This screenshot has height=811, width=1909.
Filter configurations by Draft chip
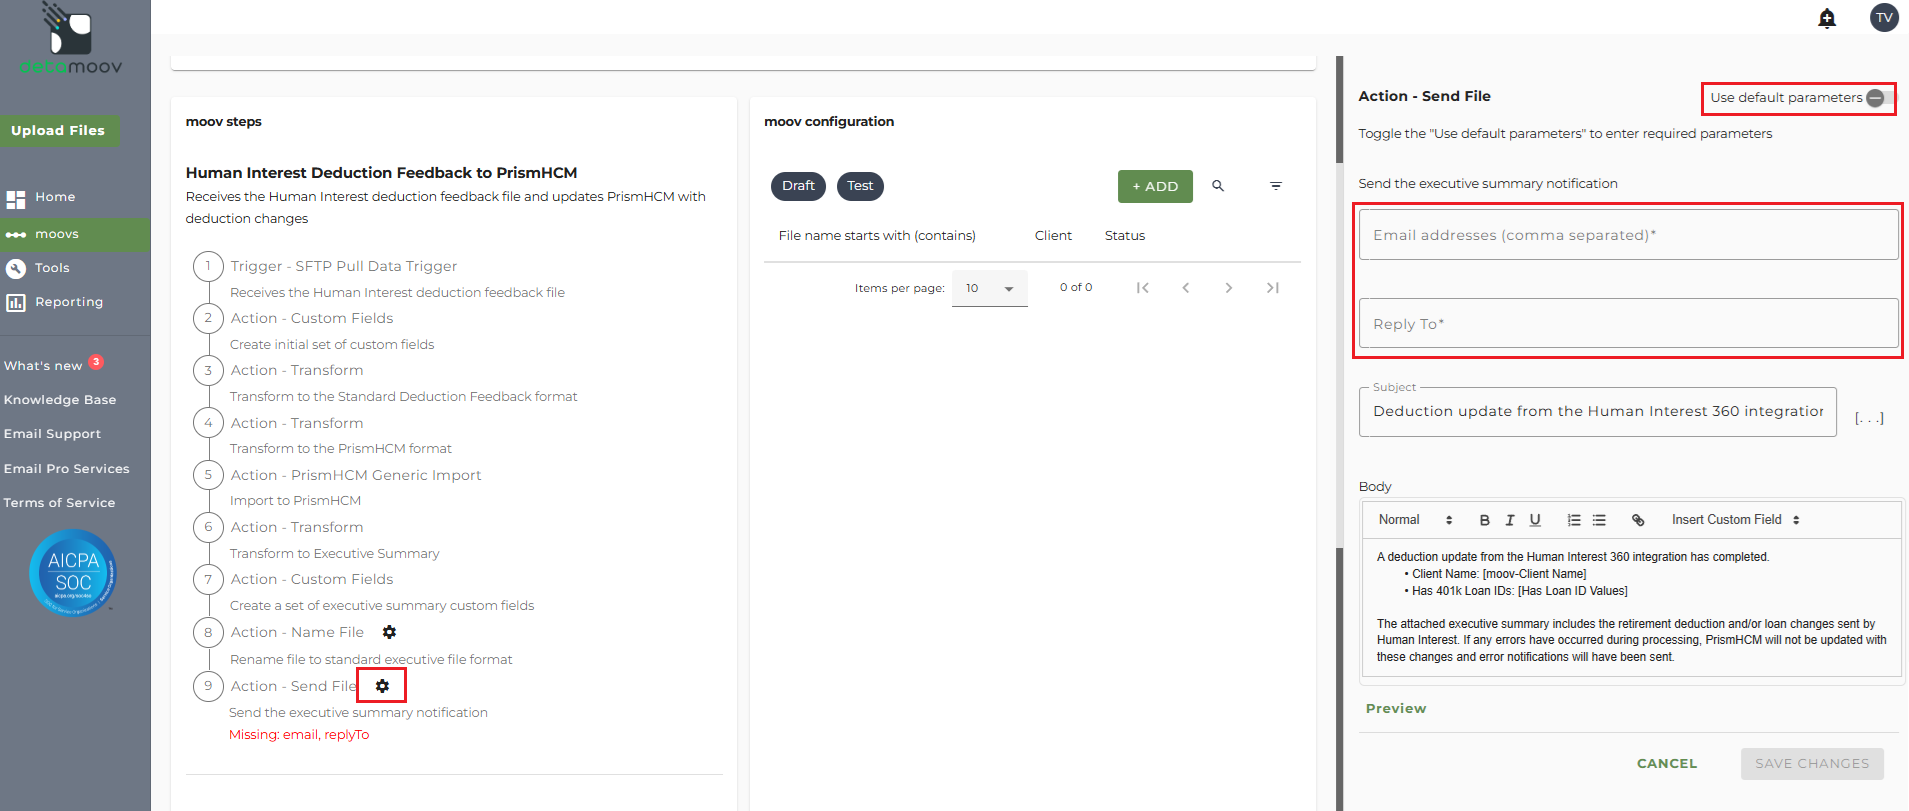pos(798,186)
